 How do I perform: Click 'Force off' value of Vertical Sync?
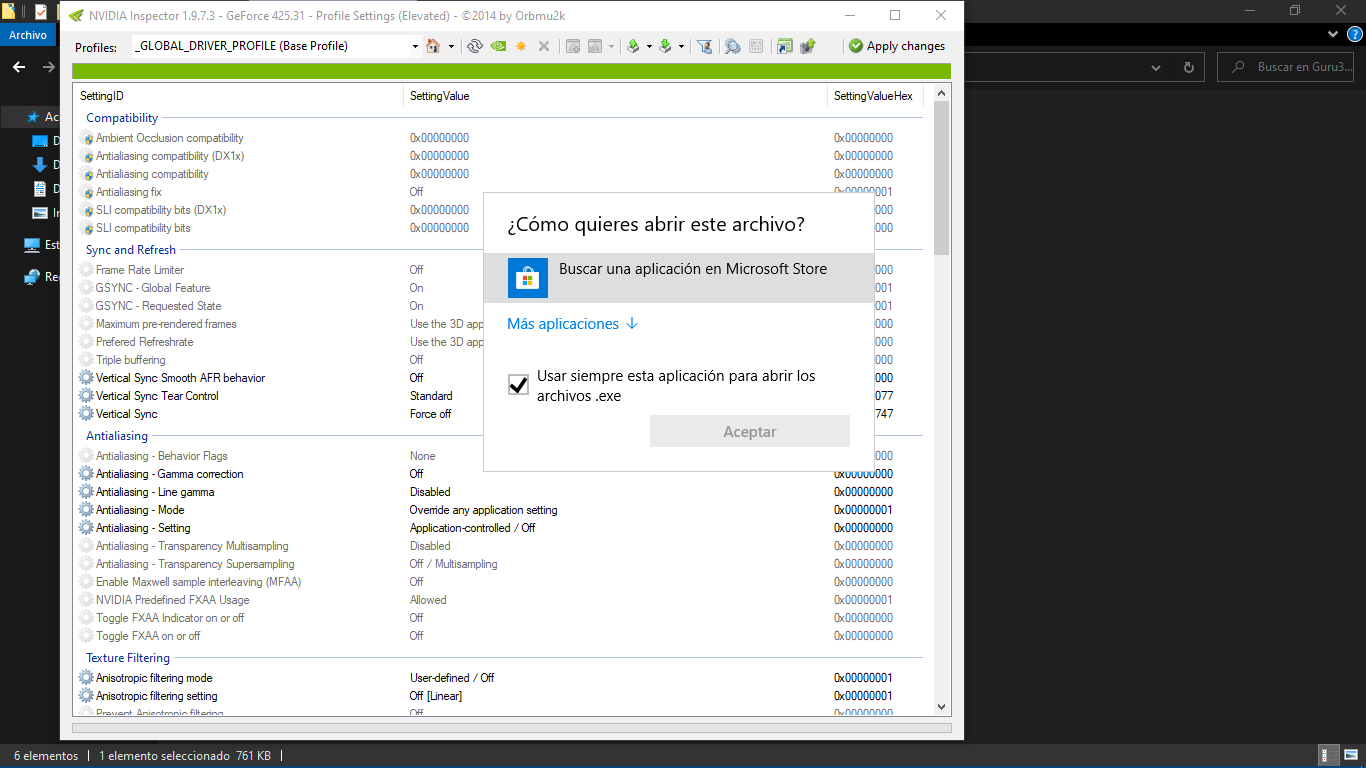point(430,414)
